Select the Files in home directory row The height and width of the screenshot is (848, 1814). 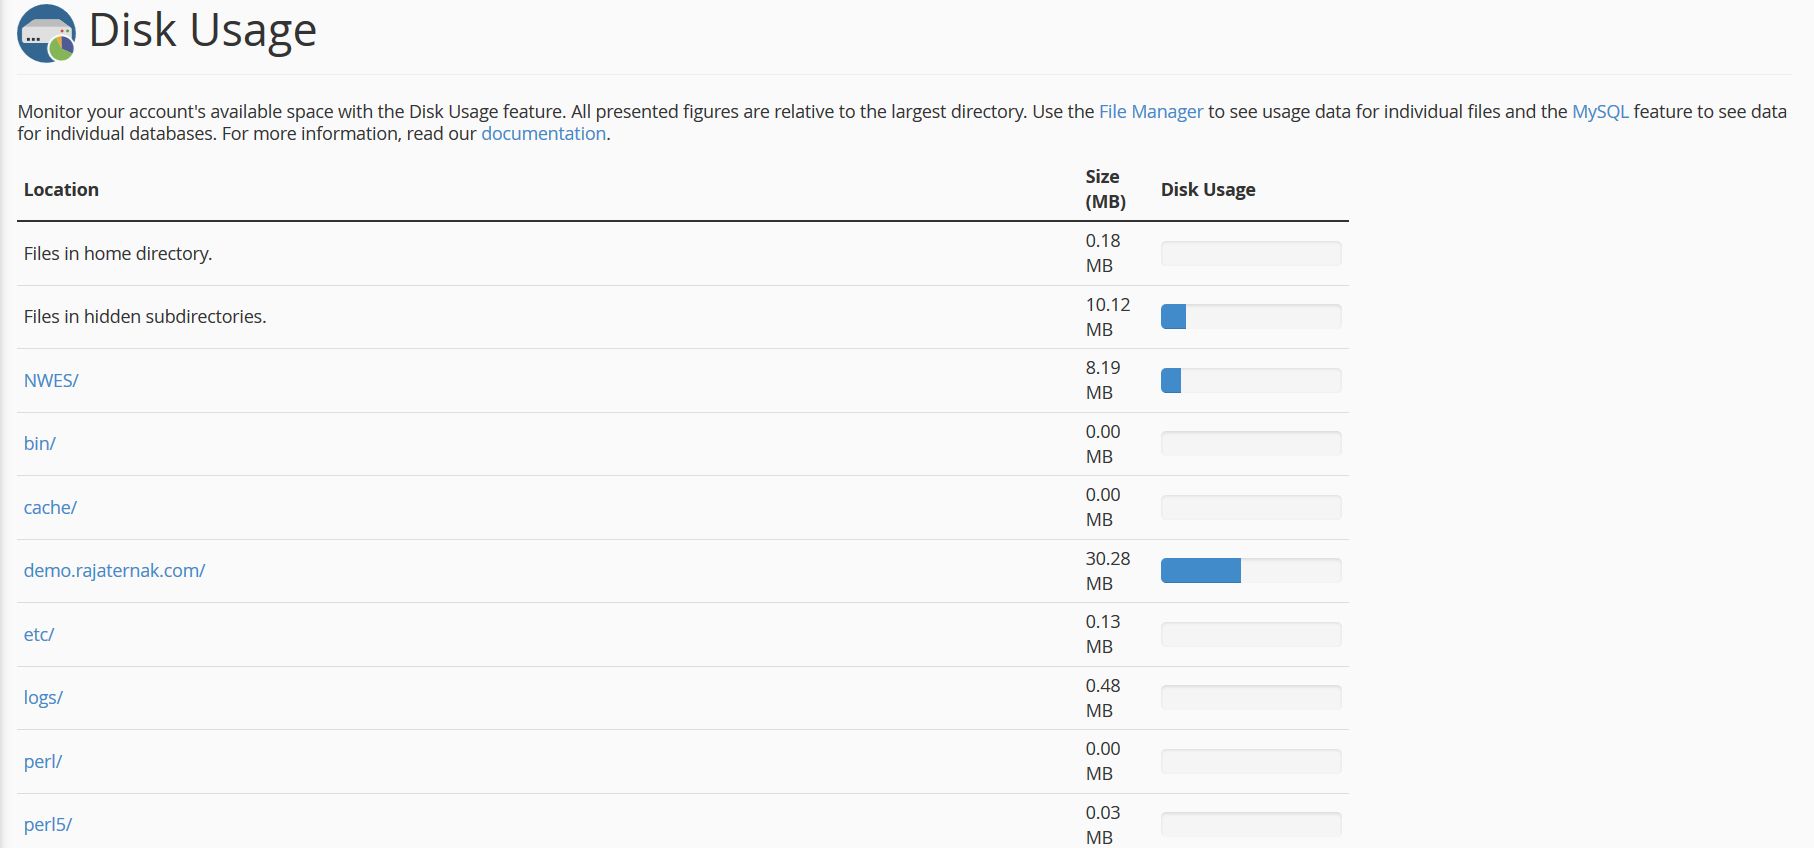118,254
